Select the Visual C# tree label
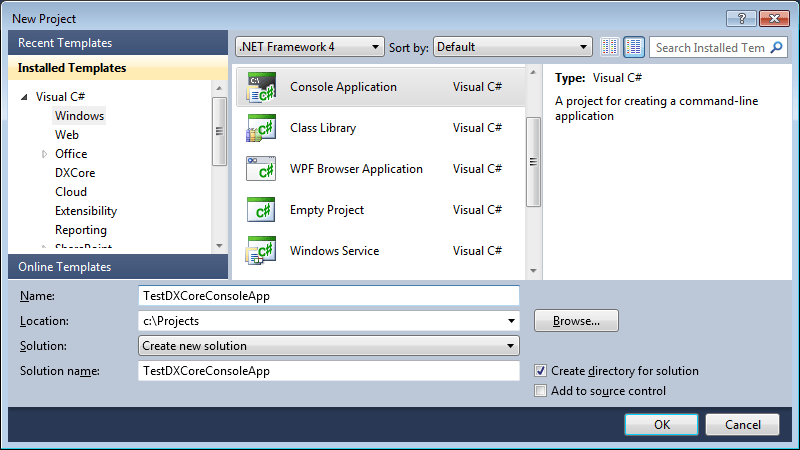Screen dimensions: 800x450 [60, 97]
